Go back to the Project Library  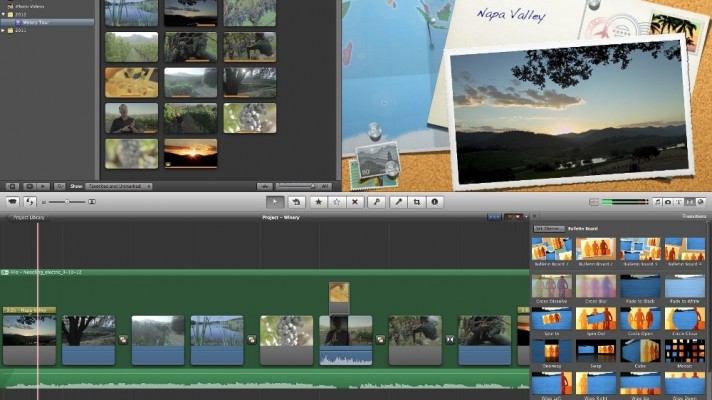pyautogui.click(x=29, y=217)
